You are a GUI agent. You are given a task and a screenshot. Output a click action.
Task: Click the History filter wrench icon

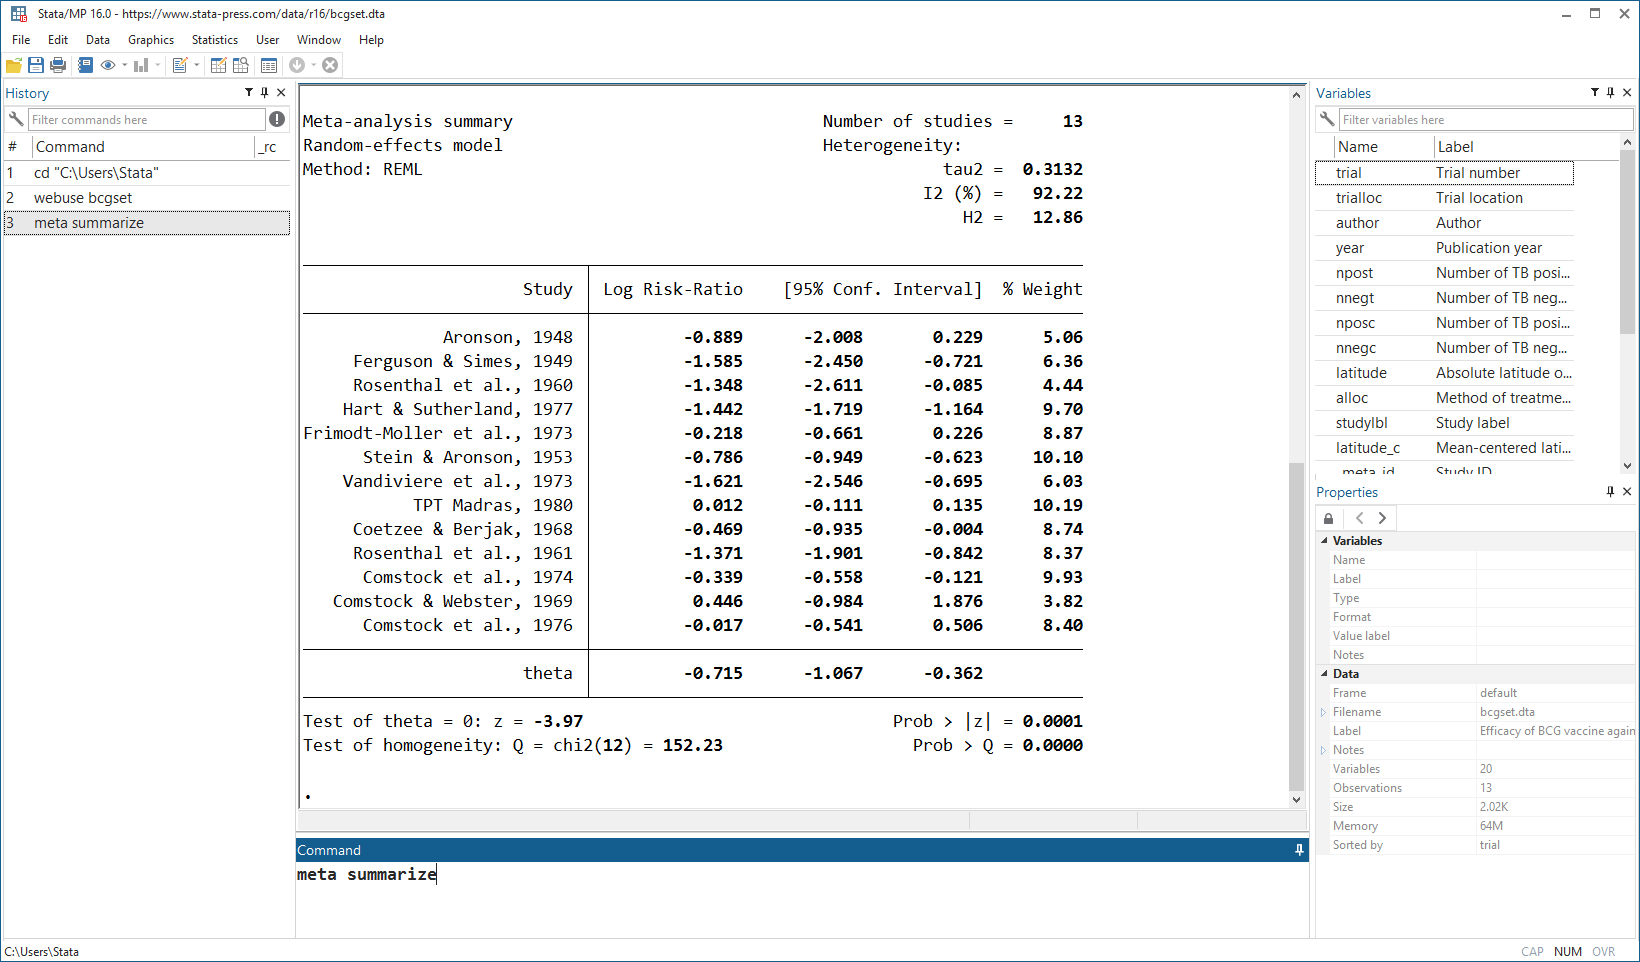(16, 119)
